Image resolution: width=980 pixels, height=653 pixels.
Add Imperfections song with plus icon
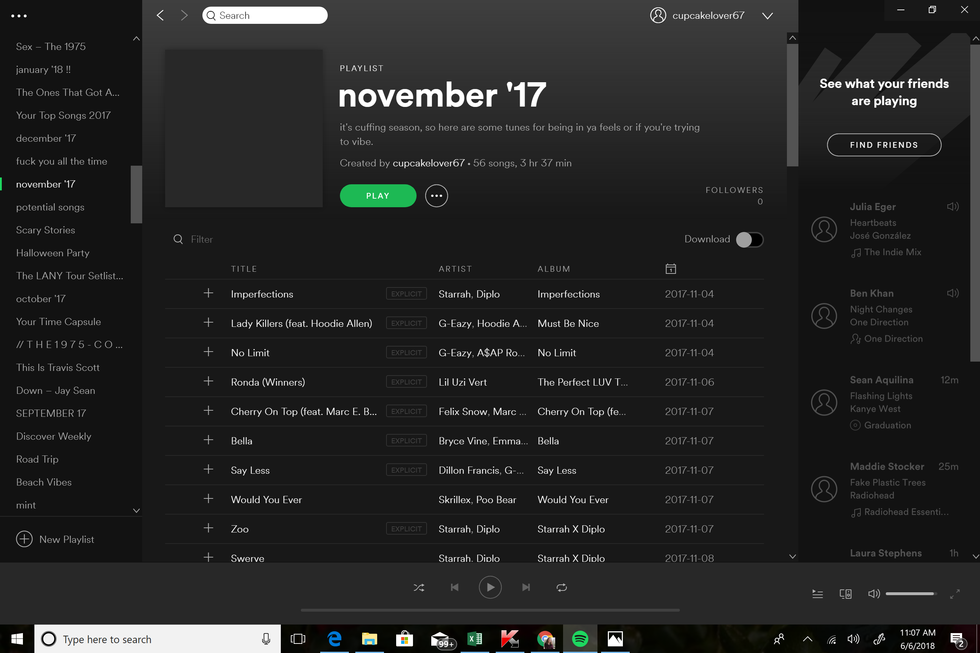click(x=208, y=293)
